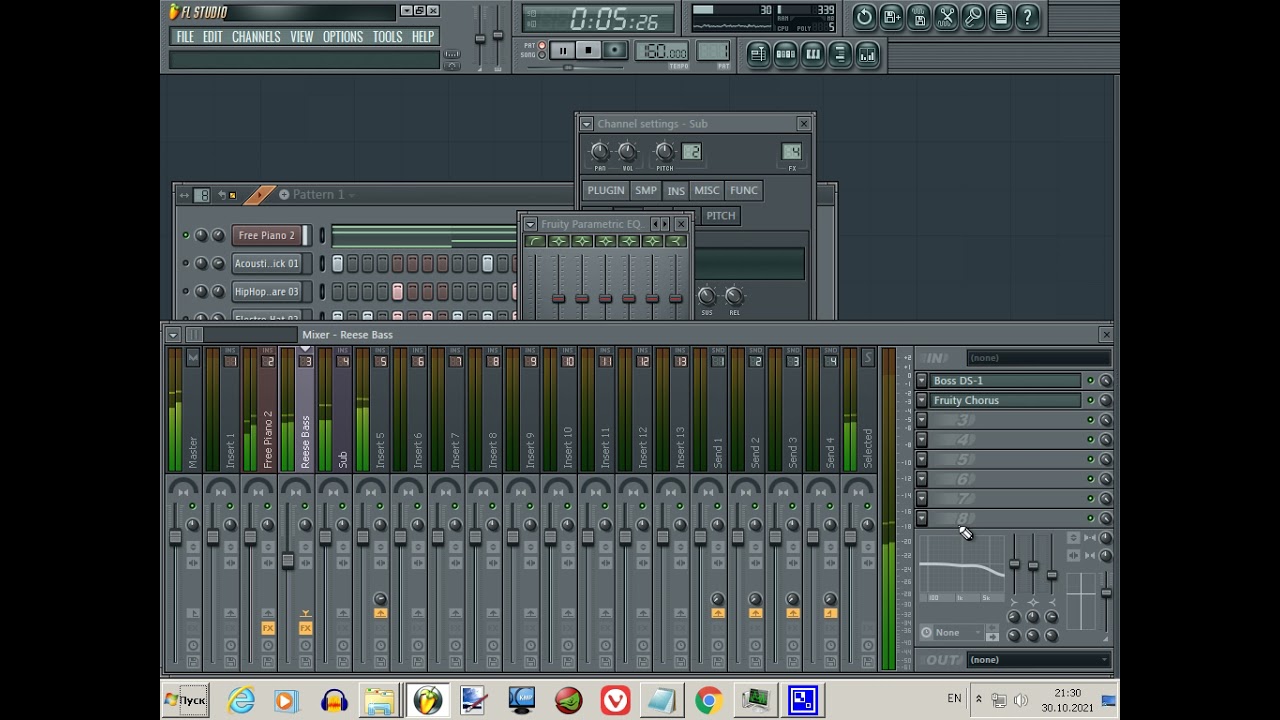This screenshot has height=720, width=1280.
Task: Open the OPTIONS menu
Action: (343, 37)
